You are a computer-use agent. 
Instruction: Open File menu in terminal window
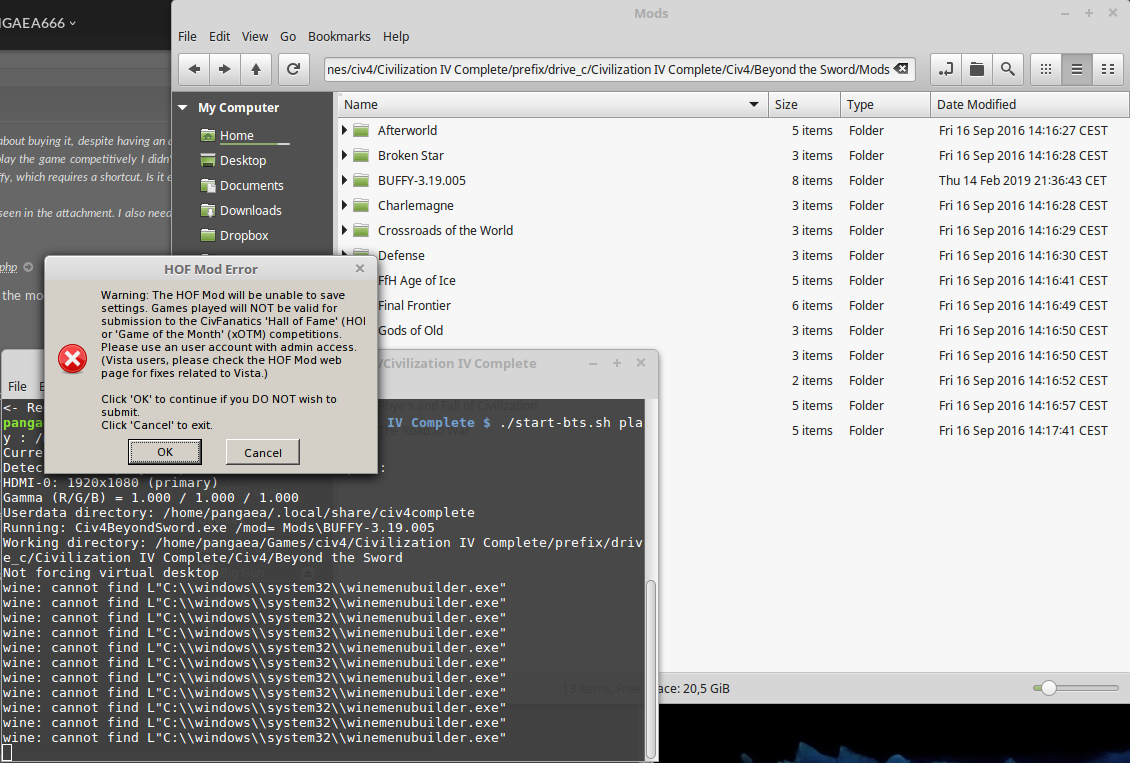[17, 386]
